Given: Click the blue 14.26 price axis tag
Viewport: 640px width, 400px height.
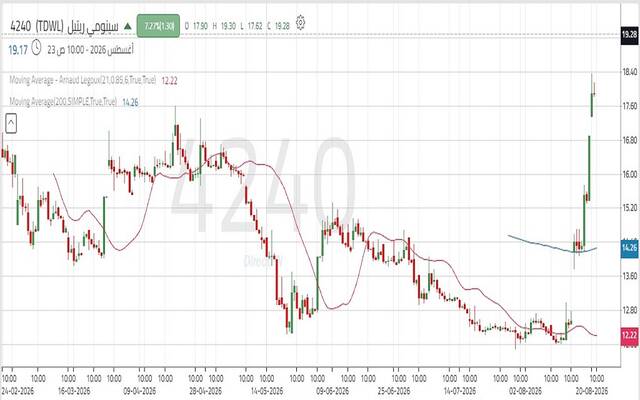Looking at the screenshot, I should (629, 248).
